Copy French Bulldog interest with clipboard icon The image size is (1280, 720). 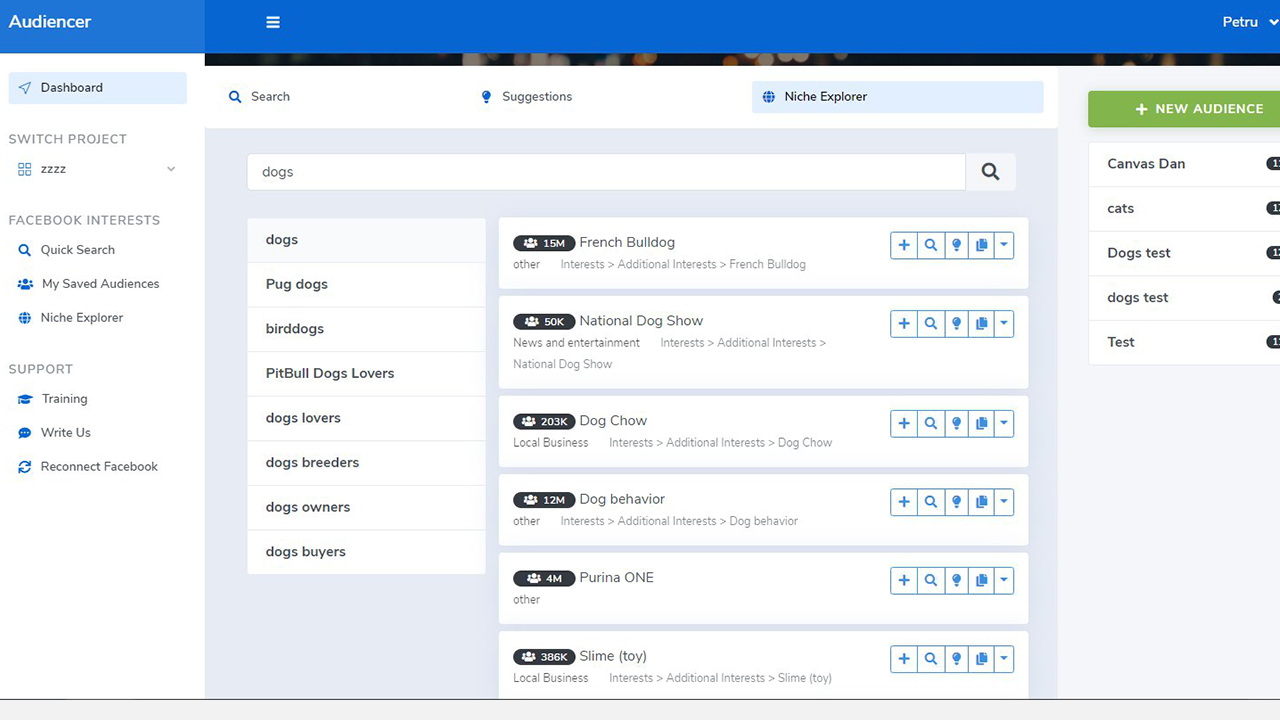click(982, 245)
